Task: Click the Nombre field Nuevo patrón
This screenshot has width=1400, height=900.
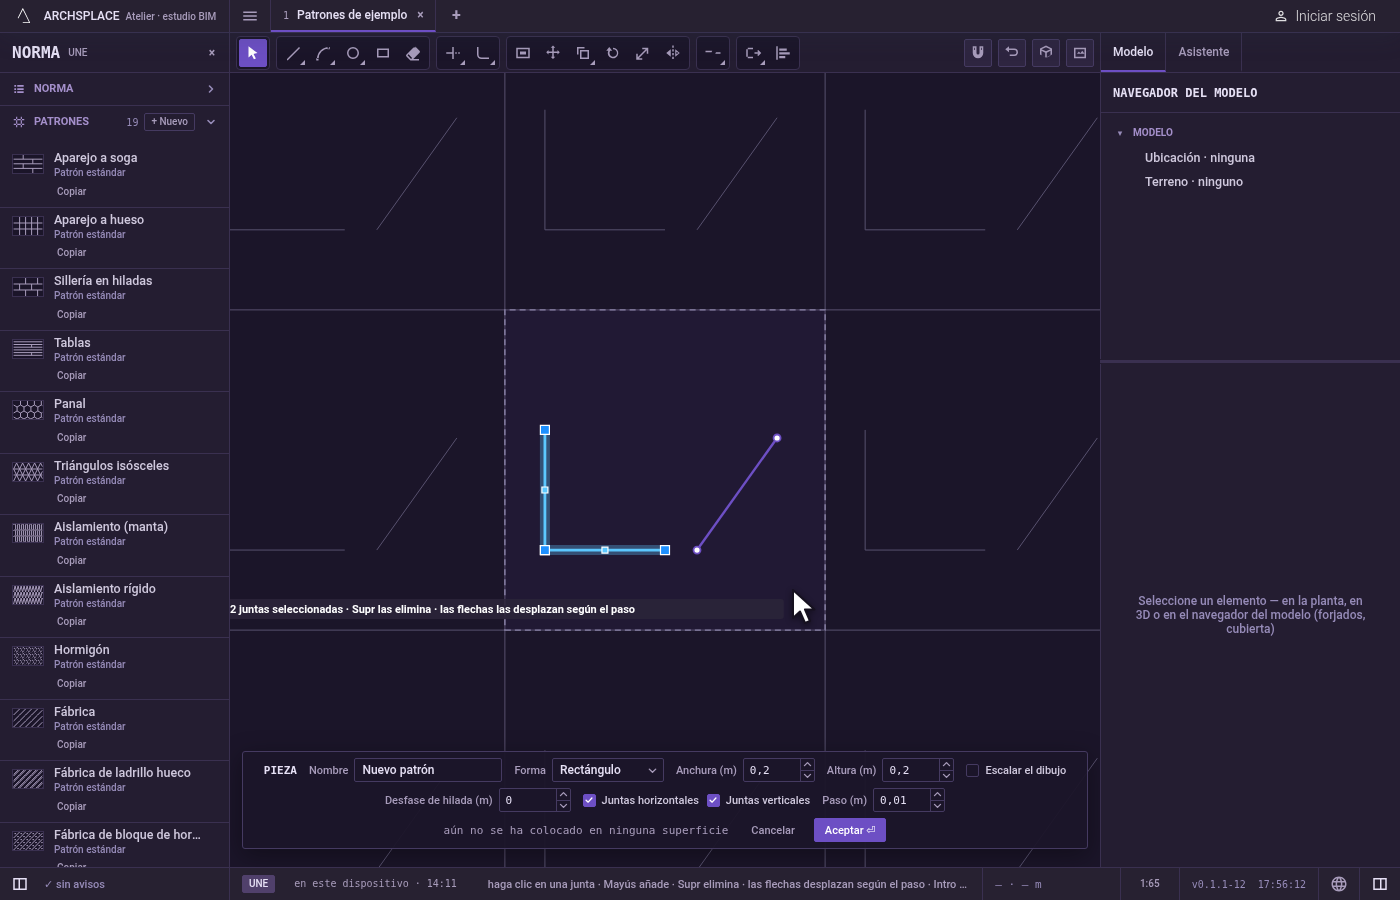Action: (428, 770)
